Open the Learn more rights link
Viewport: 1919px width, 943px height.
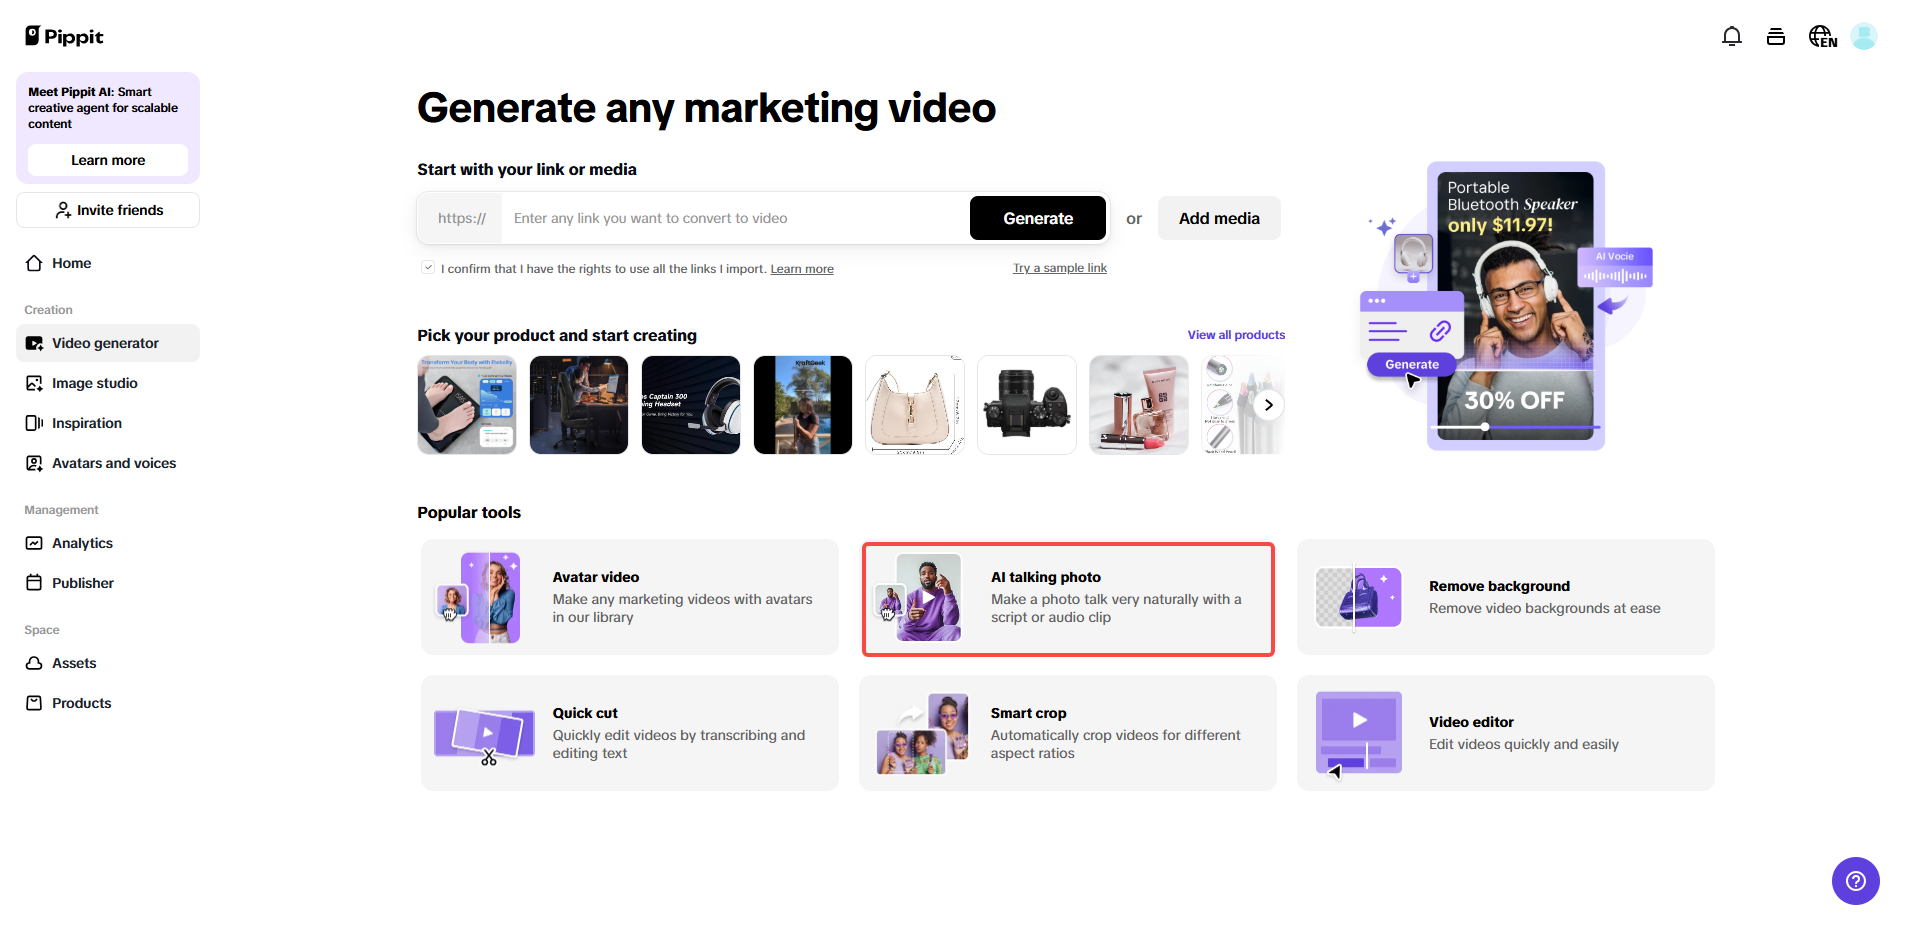coord(802,269)
